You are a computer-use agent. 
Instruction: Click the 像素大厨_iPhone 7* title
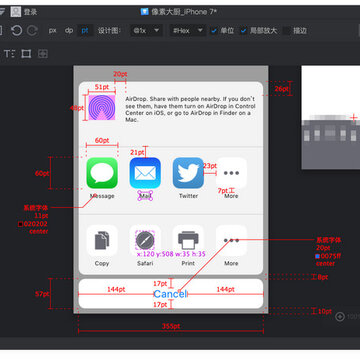(x=184, y=12)
